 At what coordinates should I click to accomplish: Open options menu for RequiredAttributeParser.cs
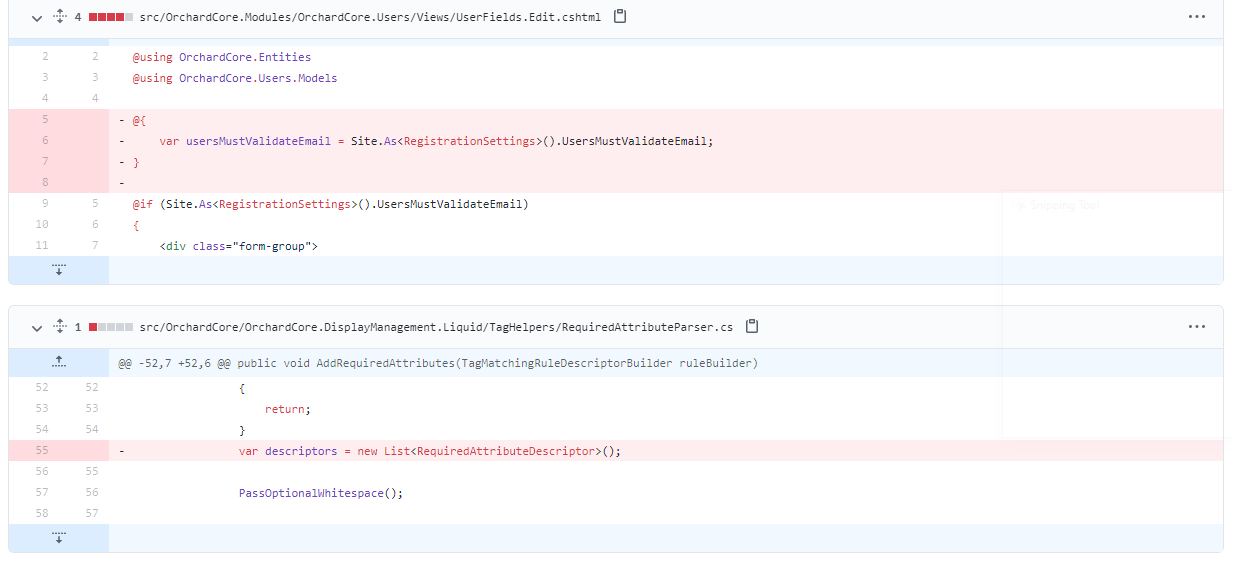1197,327
